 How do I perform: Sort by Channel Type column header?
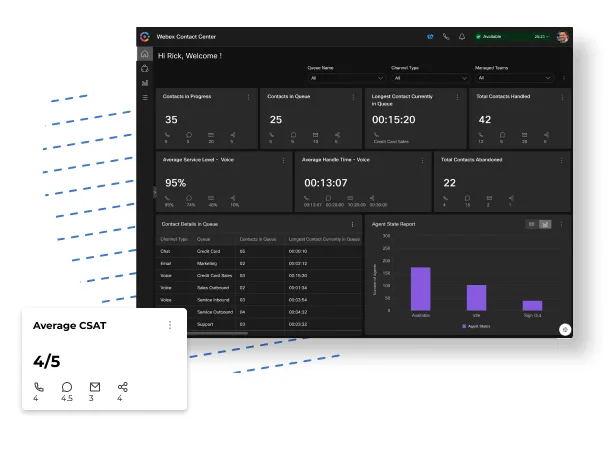point(174,239)
